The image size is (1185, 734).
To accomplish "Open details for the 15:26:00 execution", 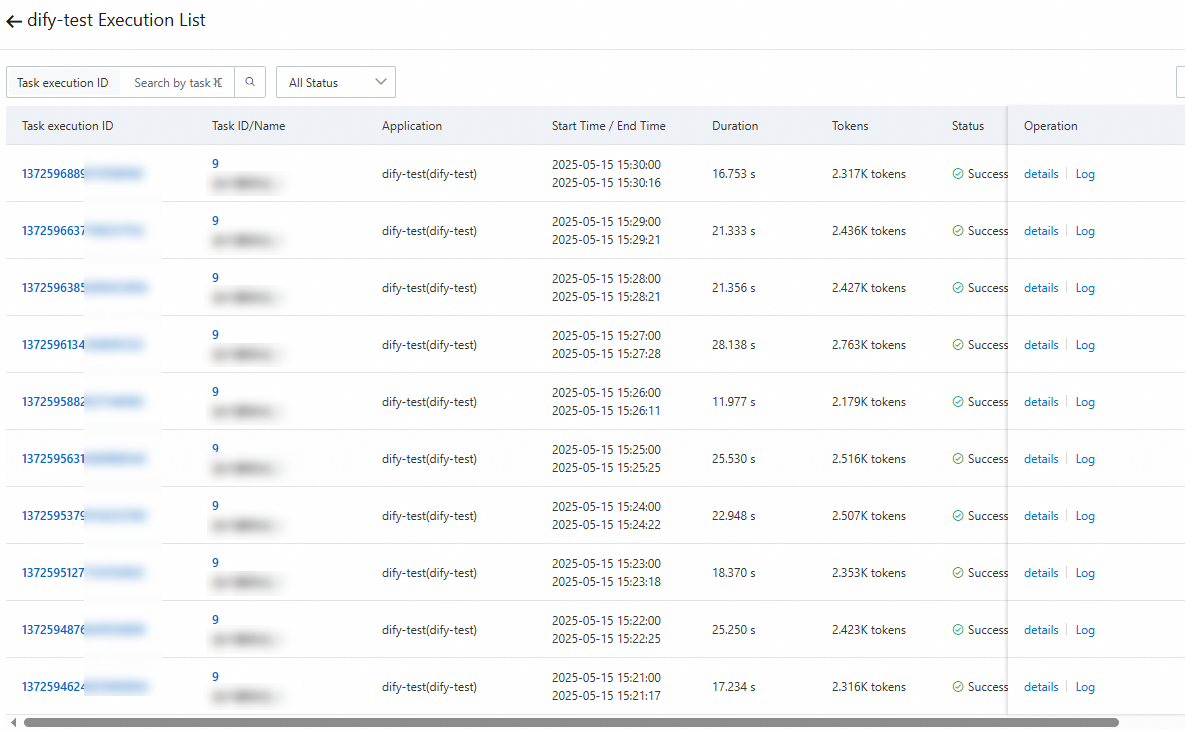I will 1041,402.
